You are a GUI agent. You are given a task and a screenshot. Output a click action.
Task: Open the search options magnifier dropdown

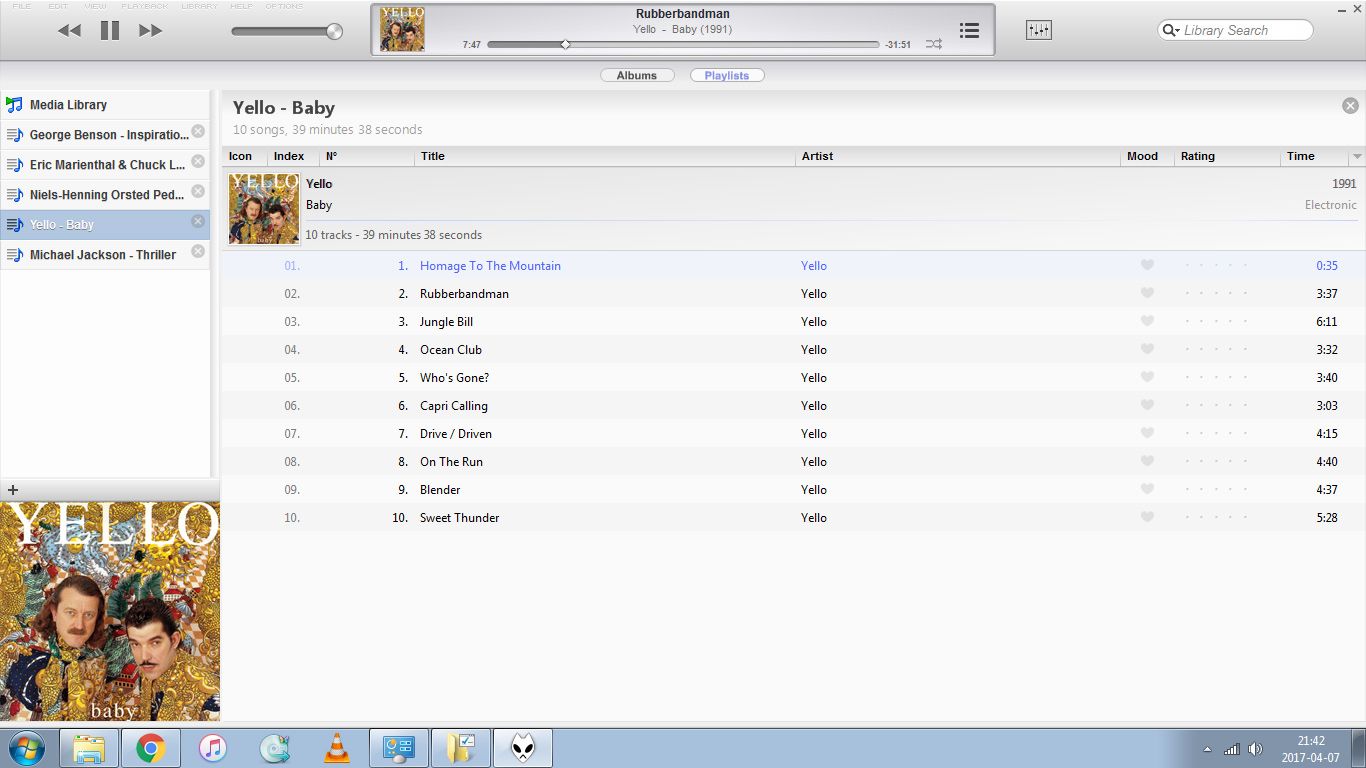[x=1170, y=31]
